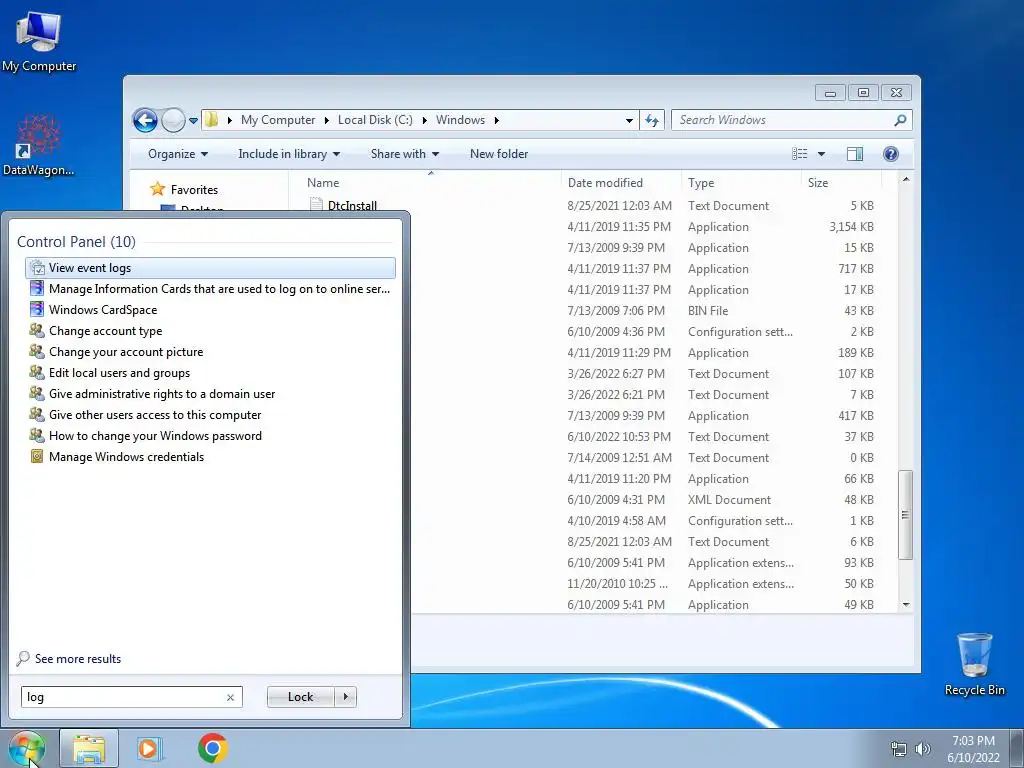Launch Google Chrome from the taskbar

(212, 748)
